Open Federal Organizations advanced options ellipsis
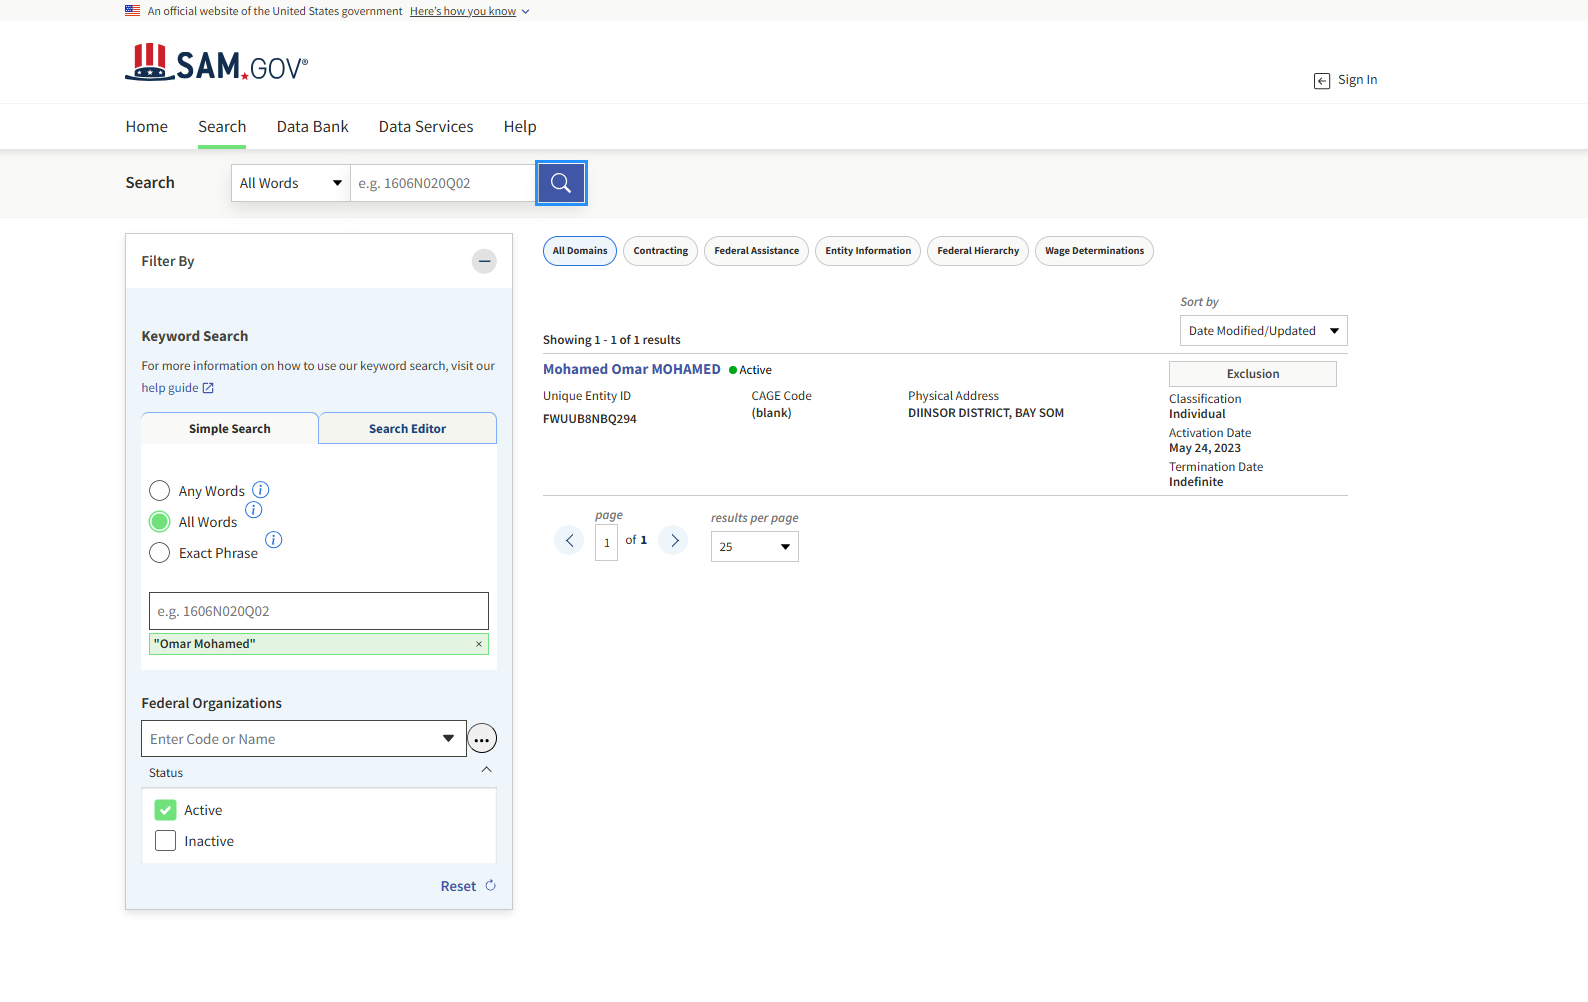This screenshot has height=1002, width=1588. (482, 739)
